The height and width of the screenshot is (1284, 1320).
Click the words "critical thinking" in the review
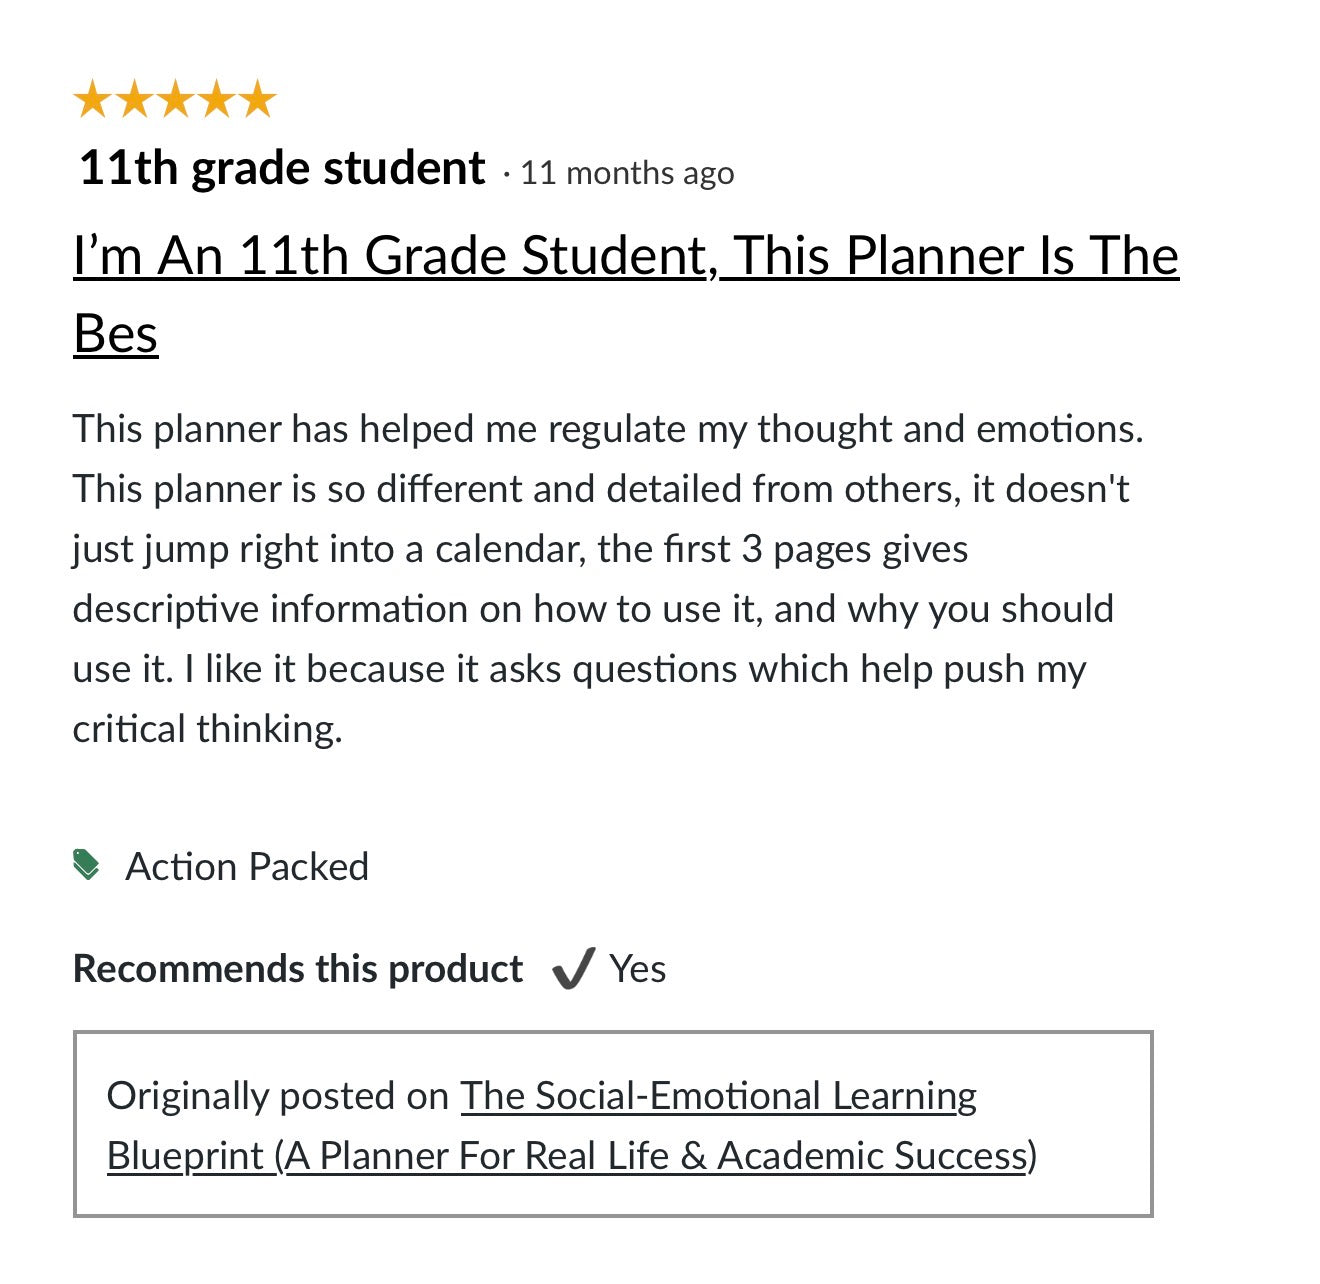pyautogui.click(x=207, y=729)
